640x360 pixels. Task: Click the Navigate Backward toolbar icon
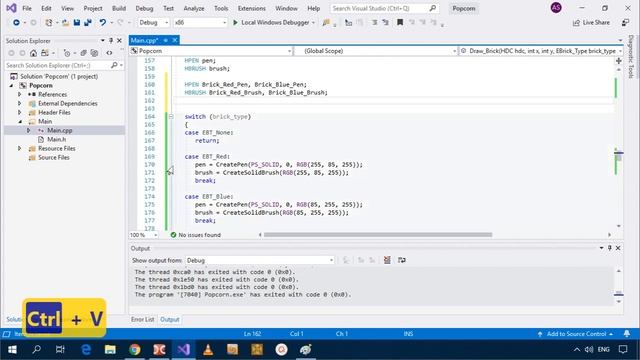tap(16, 22)
